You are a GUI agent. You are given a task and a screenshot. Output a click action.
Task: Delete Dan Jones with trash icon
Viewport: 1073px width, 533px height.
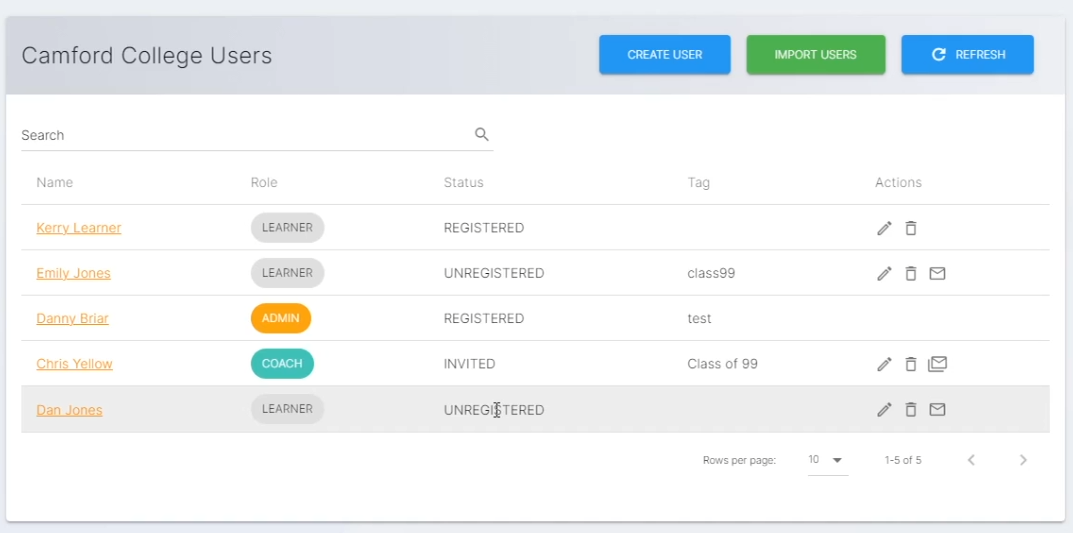(911, 409)
